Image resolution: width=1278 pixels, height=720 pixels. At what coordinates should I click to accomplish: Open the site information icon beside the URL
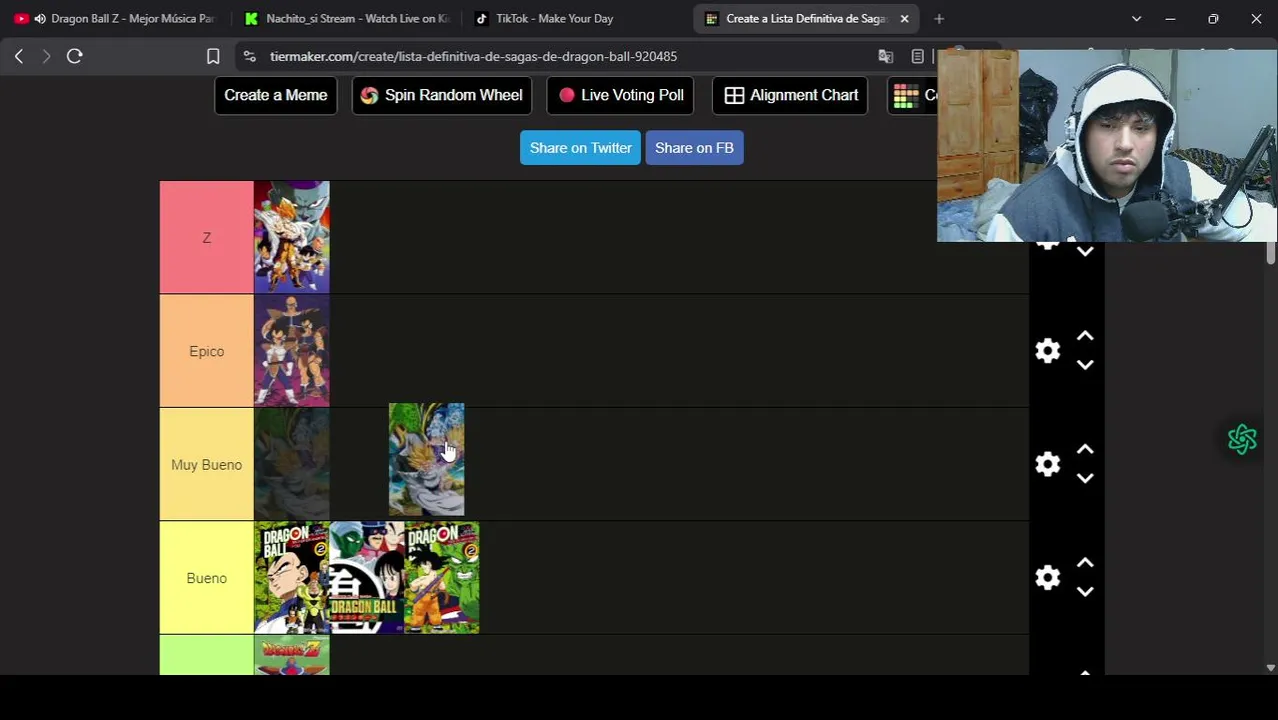tap(250, 57)
